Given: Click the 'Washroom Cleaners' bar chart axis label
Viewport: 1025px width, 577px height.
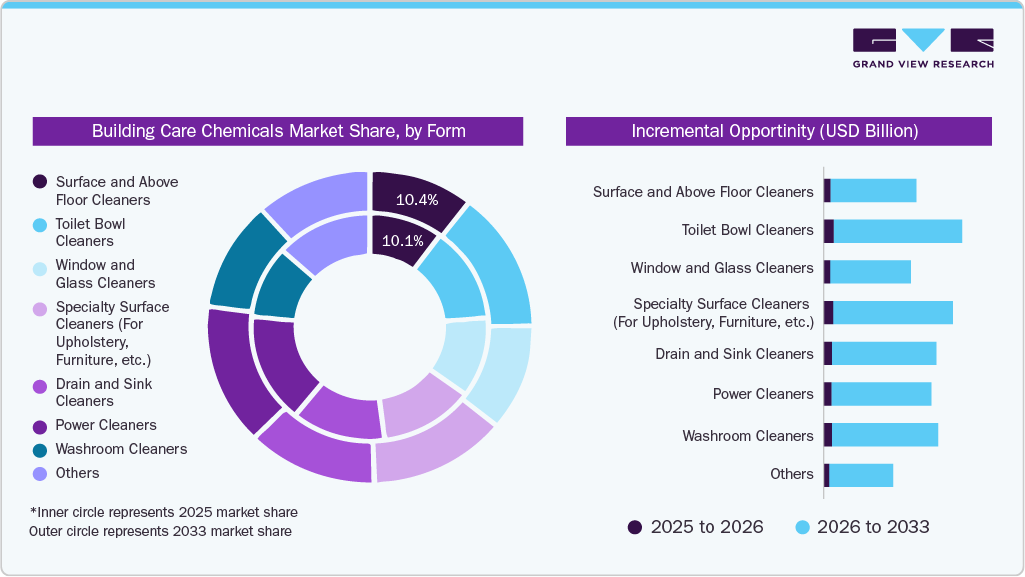Looking at the screenshot, I should [748, 436].
